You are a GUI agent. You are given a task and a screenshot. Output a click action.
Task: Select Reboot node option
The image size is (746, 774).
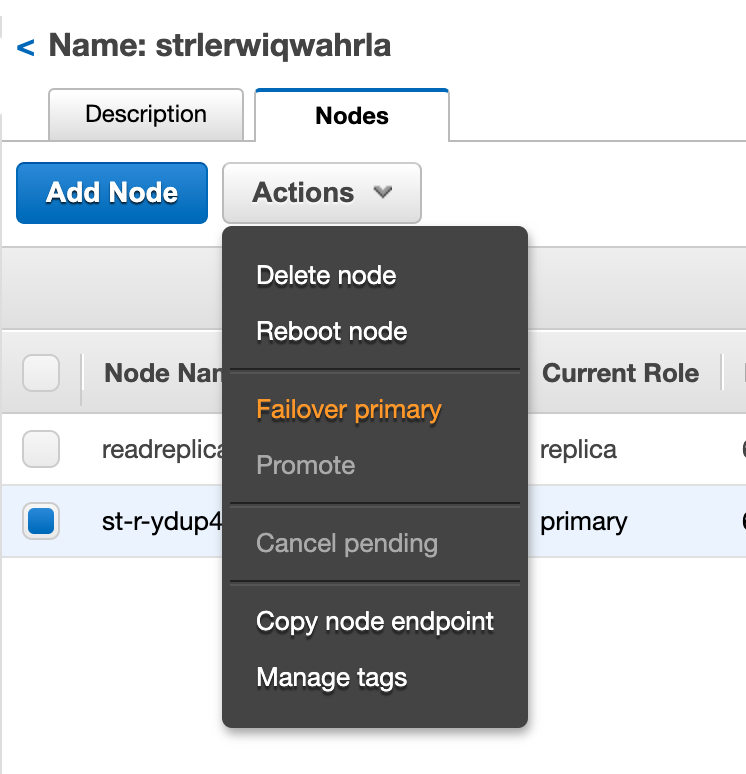331,332
